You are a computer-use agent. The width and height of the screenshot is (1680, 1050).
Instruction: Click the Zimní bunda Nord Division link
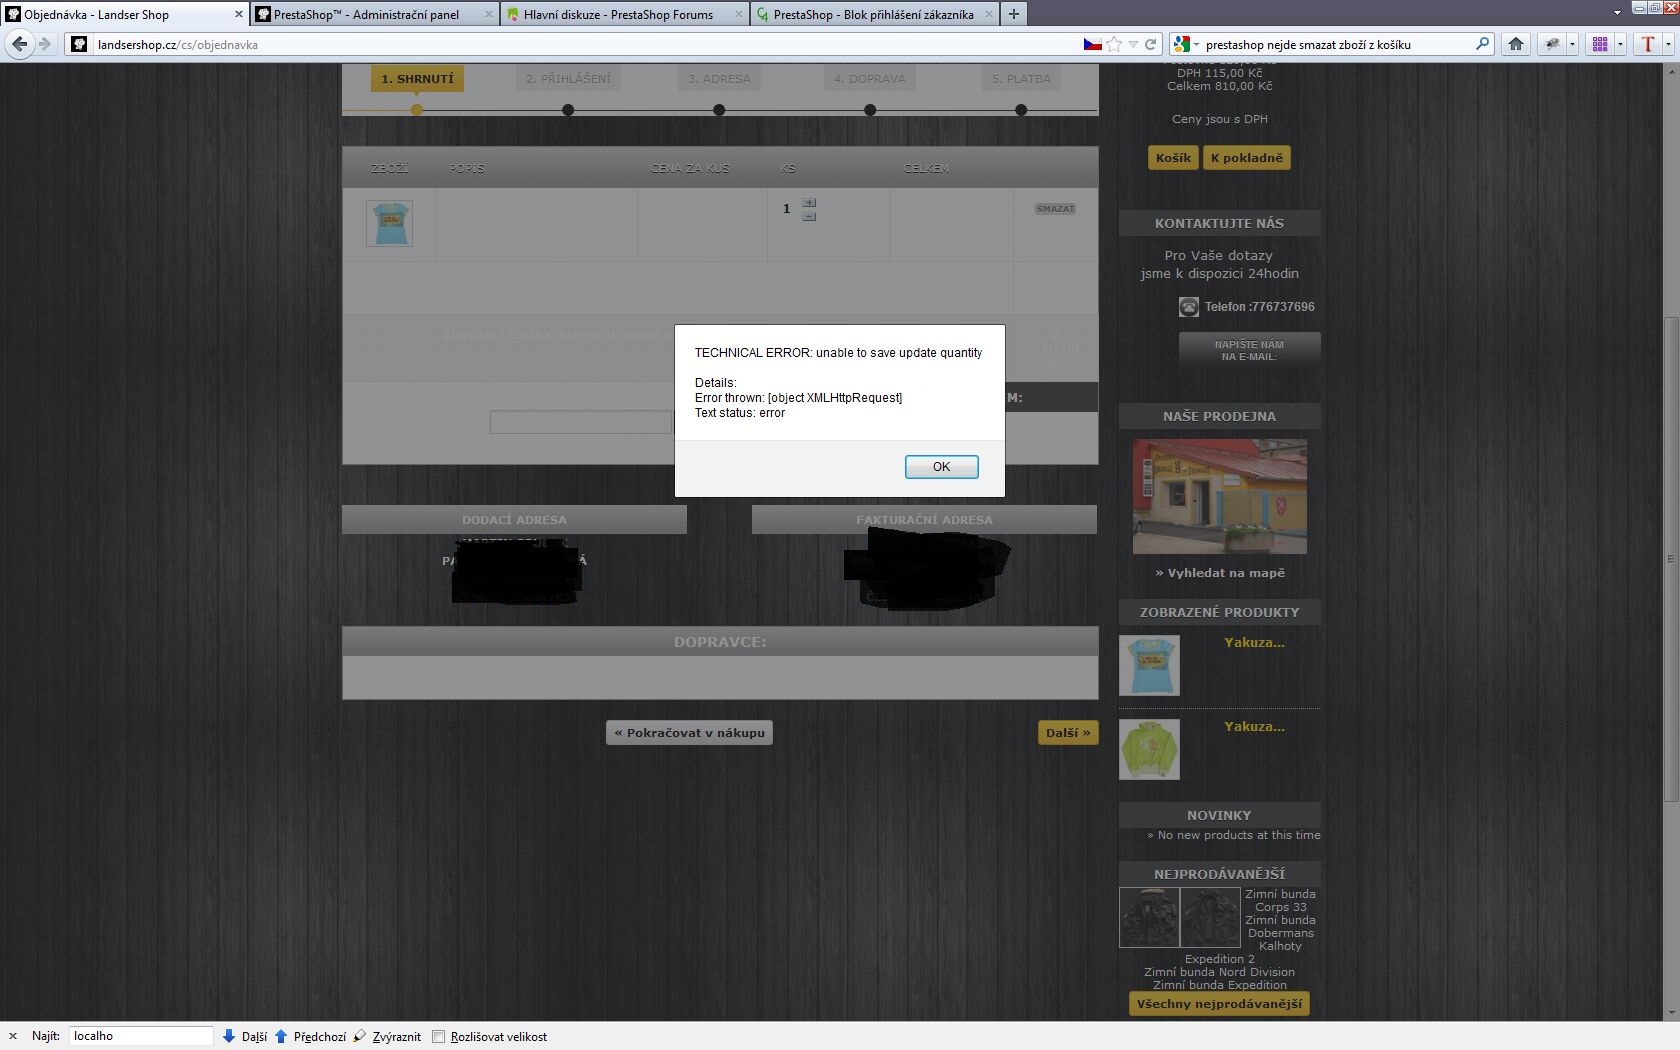[1219, 972]
